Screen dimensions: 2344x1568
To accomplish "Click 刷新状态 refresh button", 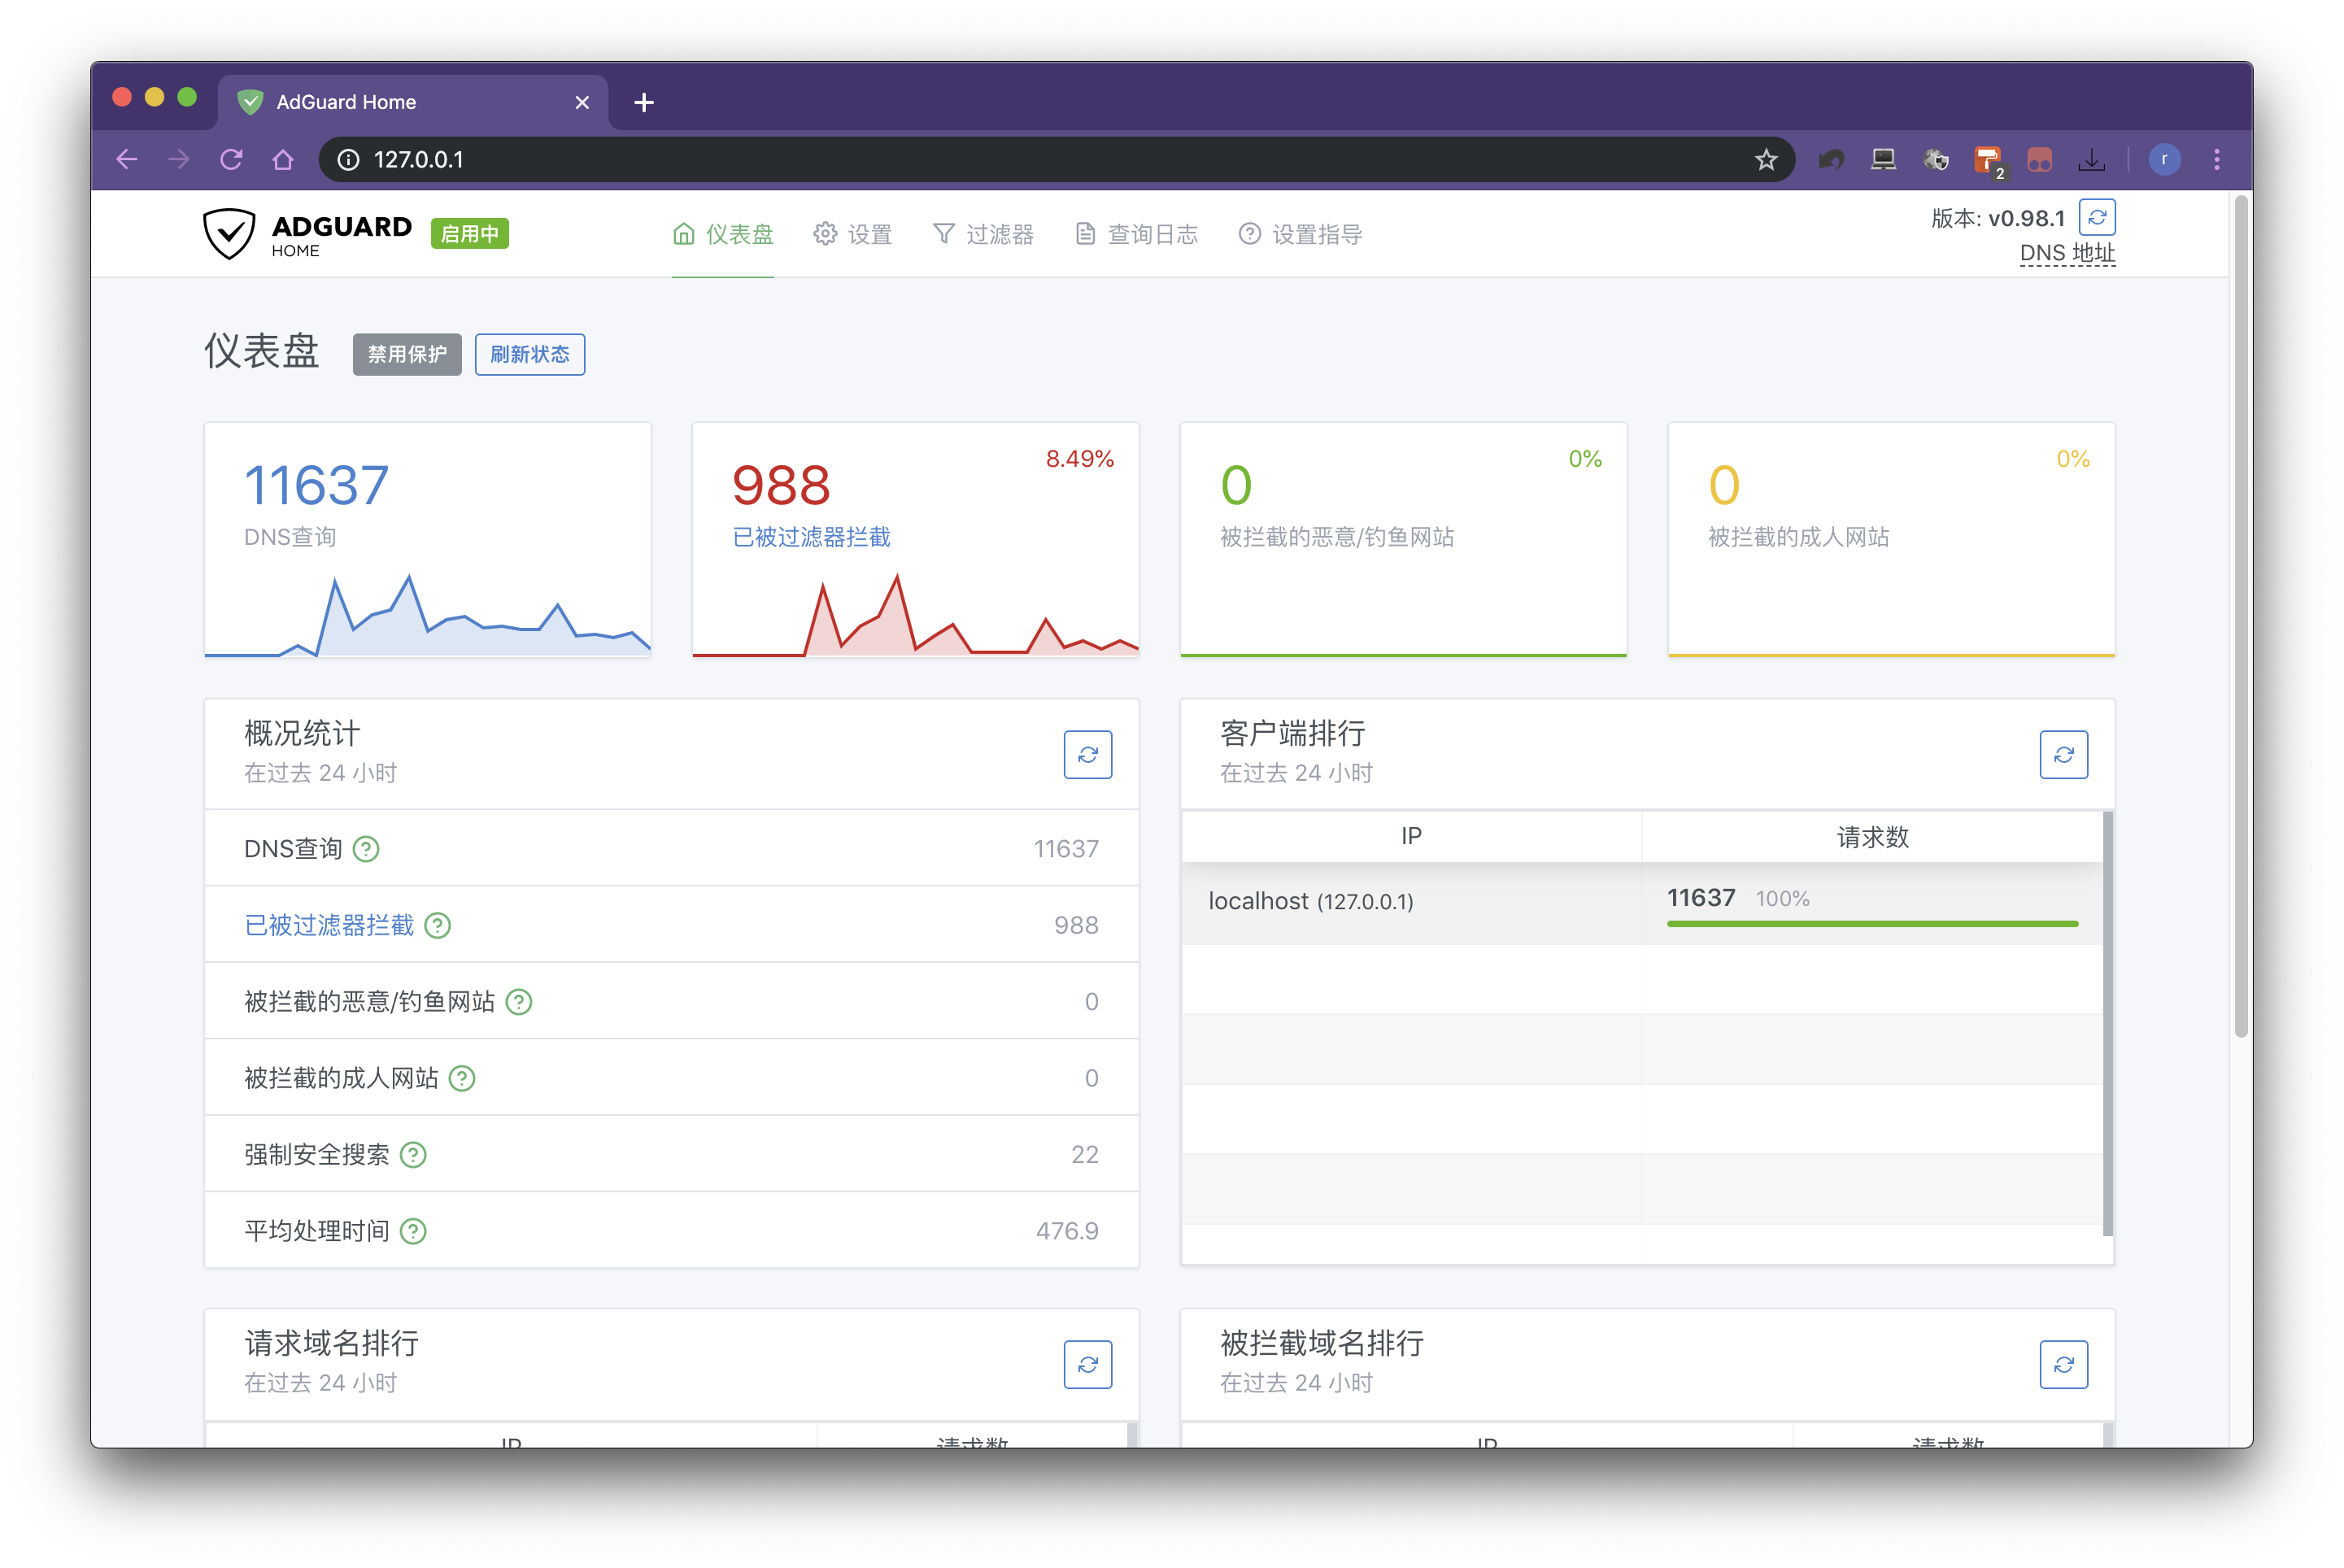I will 530,352.
